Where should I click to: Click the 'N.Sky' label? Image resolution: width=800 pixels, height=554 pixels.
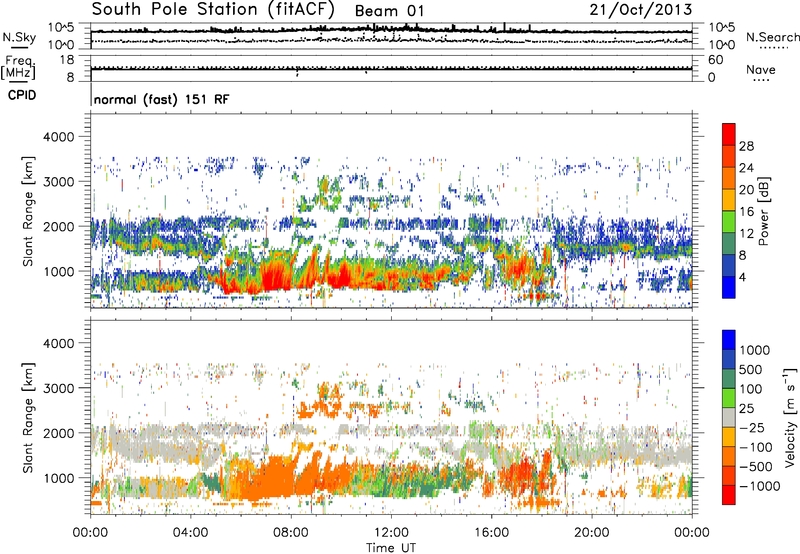19,37
